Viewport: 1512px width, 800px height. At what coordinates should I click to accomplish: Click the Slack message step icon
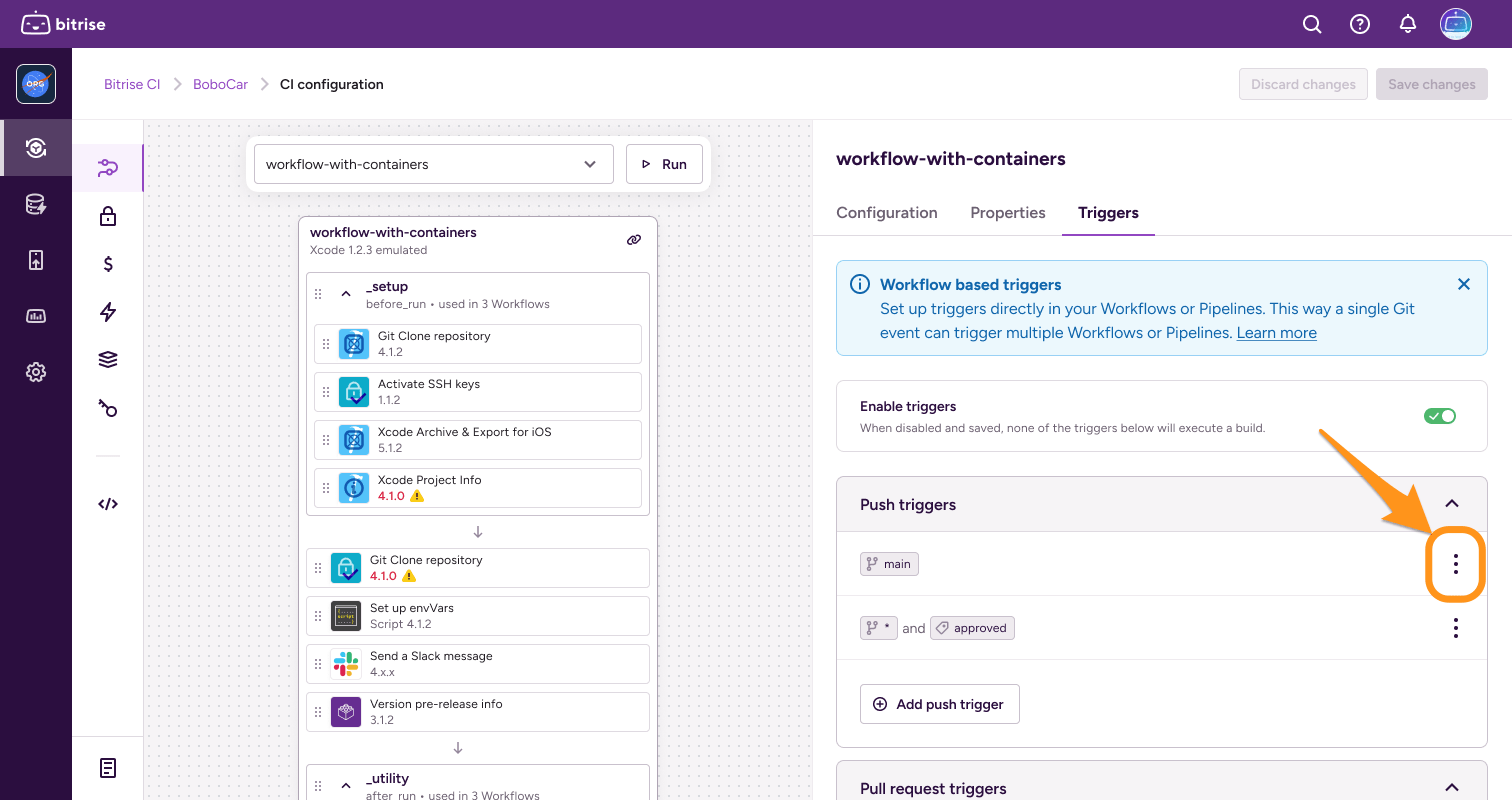point(346,664)
